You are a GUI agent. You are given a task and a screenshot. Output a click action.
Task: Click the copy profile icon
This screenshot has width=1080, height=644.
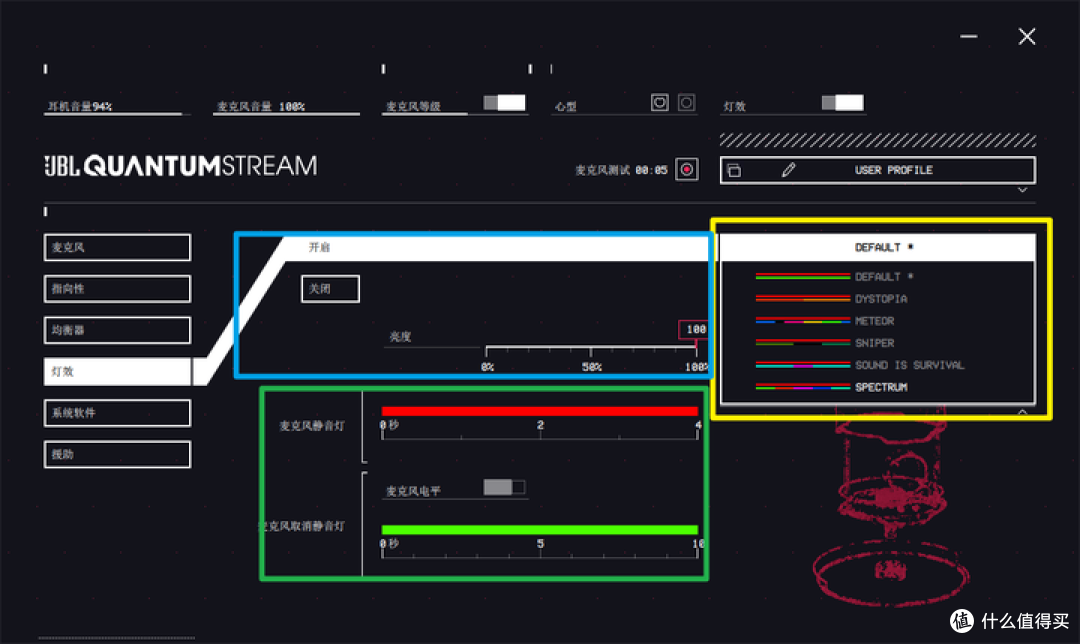(x=733, y=170)
